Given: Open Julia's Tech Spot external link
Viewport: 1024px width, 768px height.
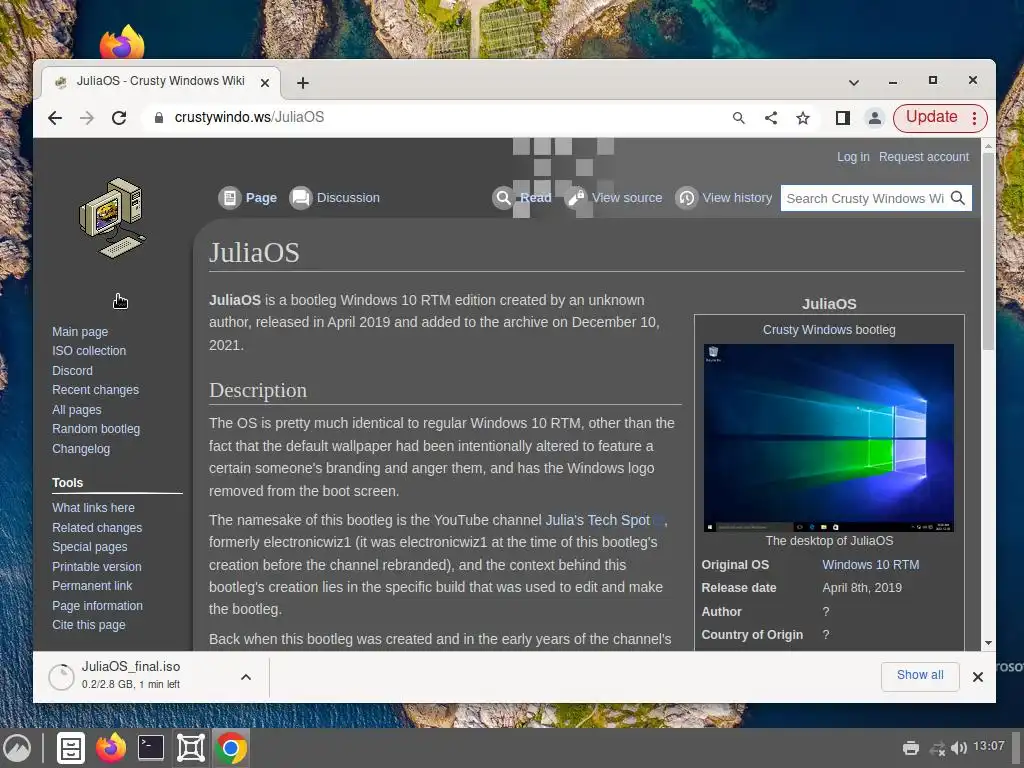Looking at the screenshot, I should (x=598, y=520).
